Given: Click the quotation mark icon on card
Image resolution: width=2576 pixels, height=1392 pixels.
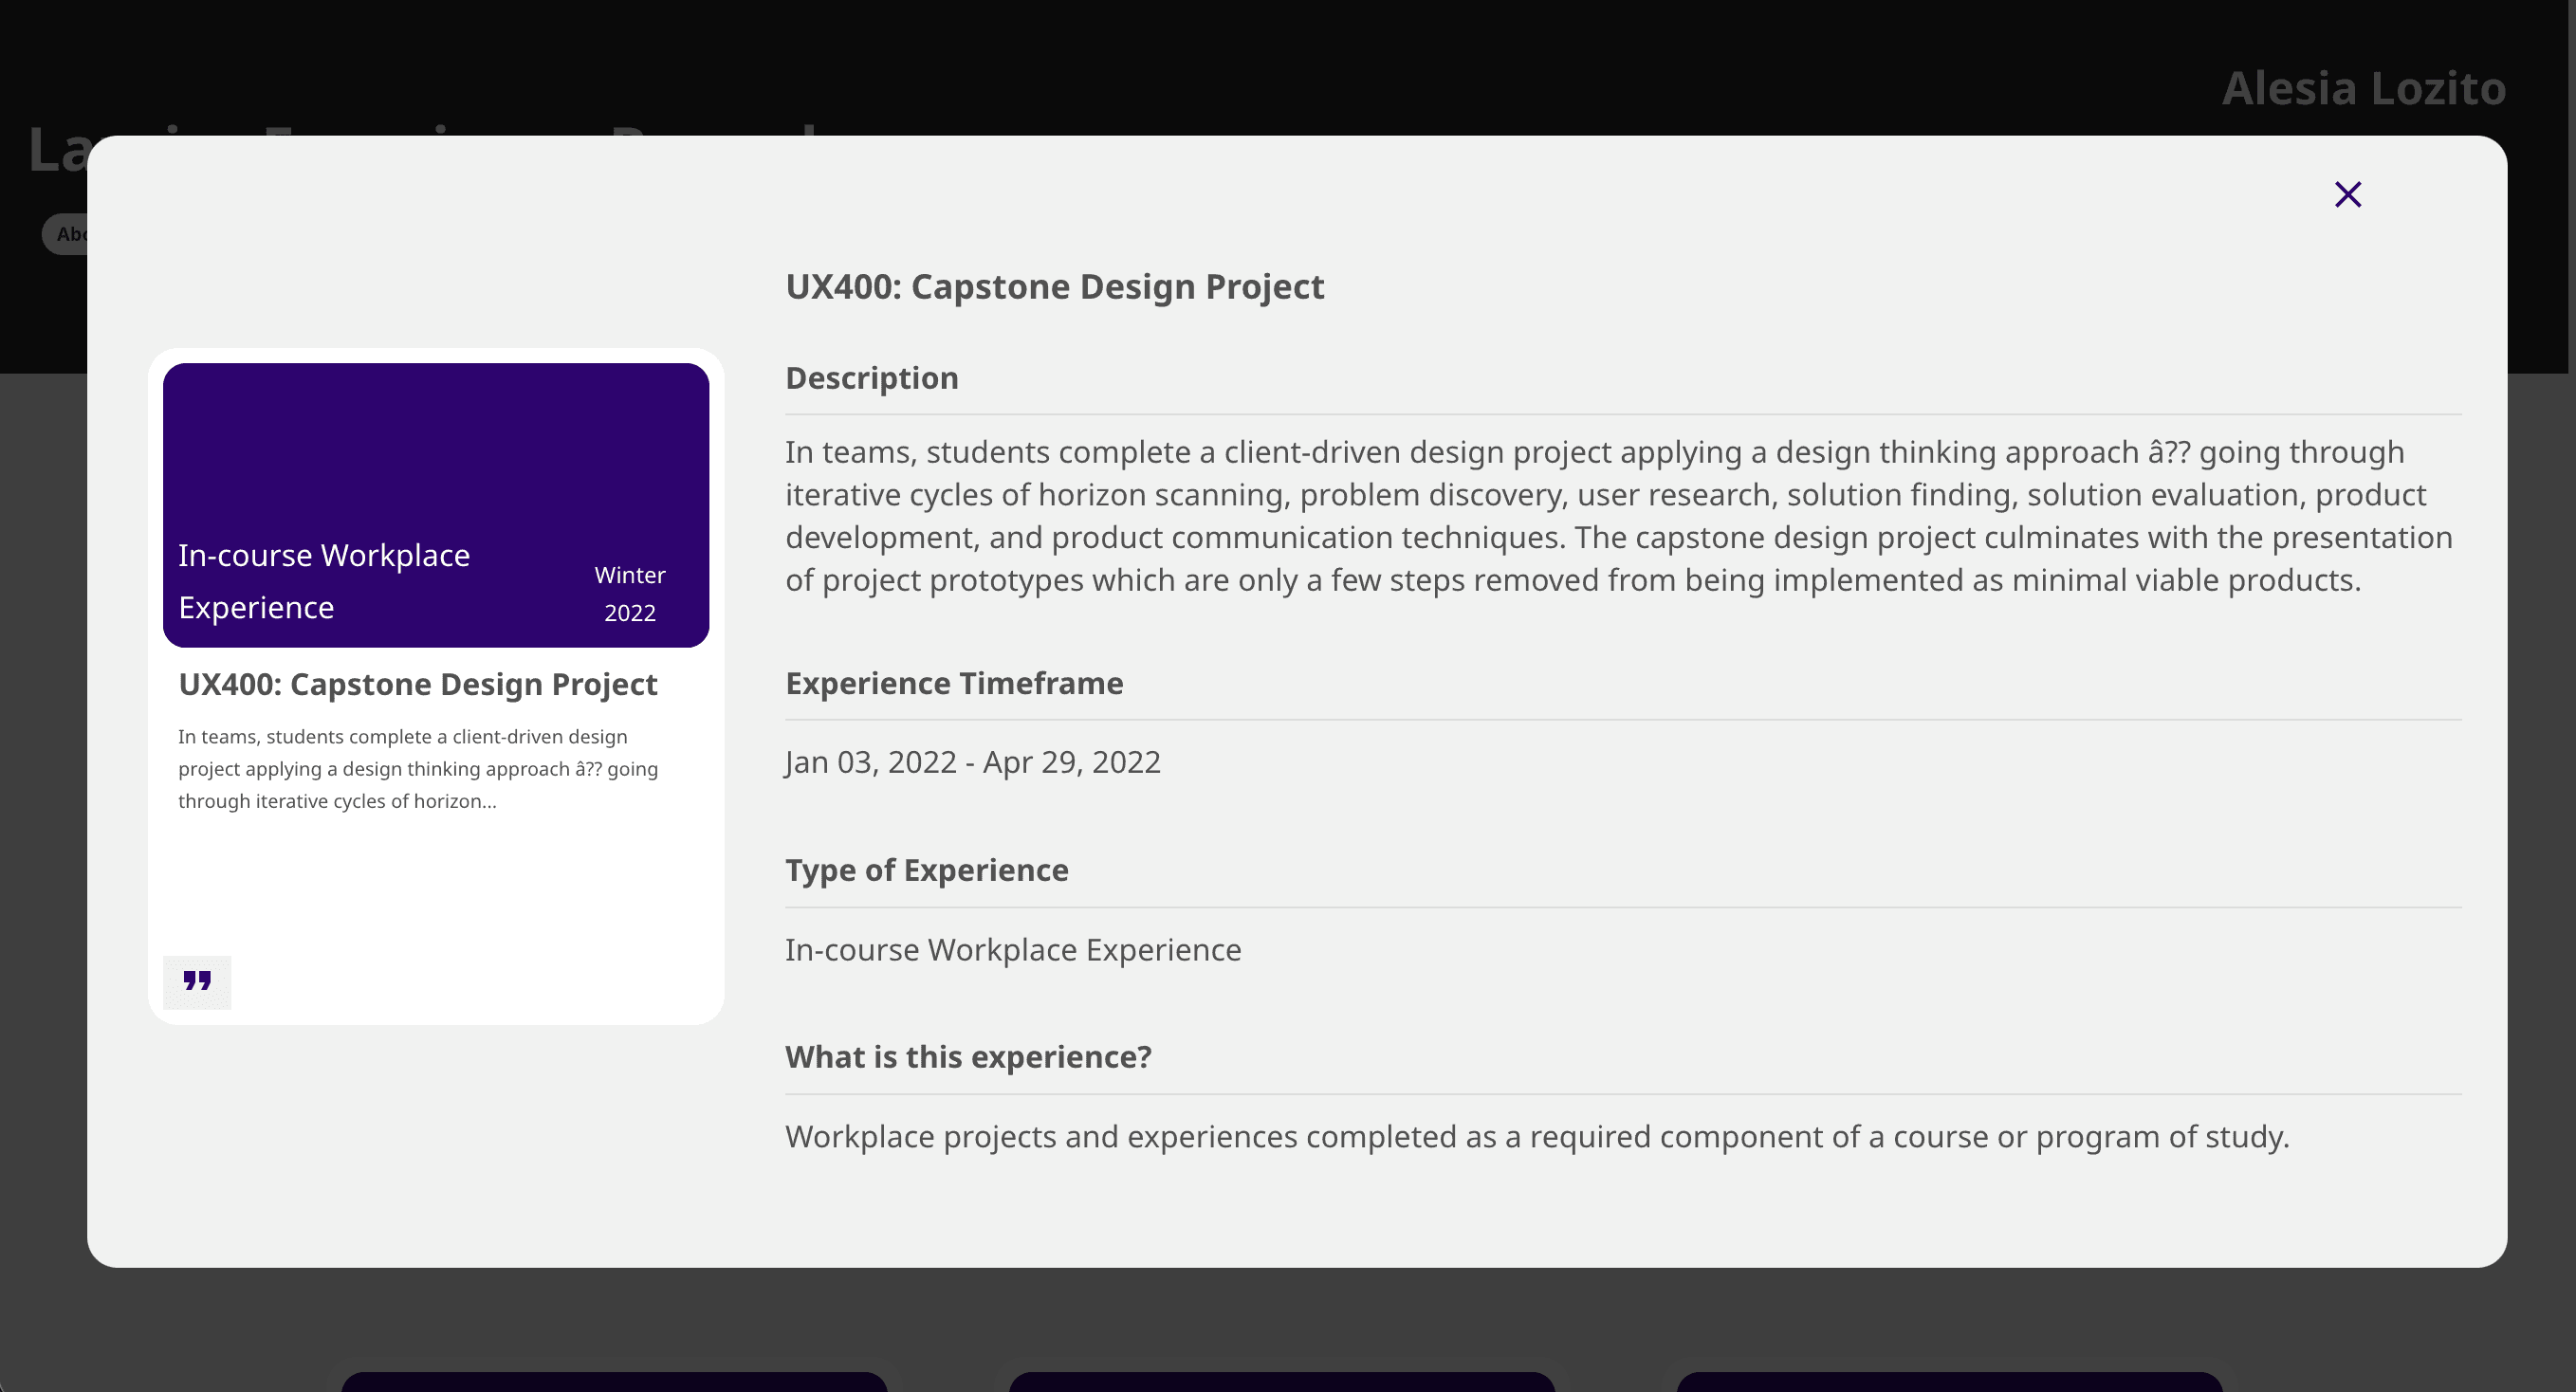Looking at the screenshot, I should (x=197, y=981).
